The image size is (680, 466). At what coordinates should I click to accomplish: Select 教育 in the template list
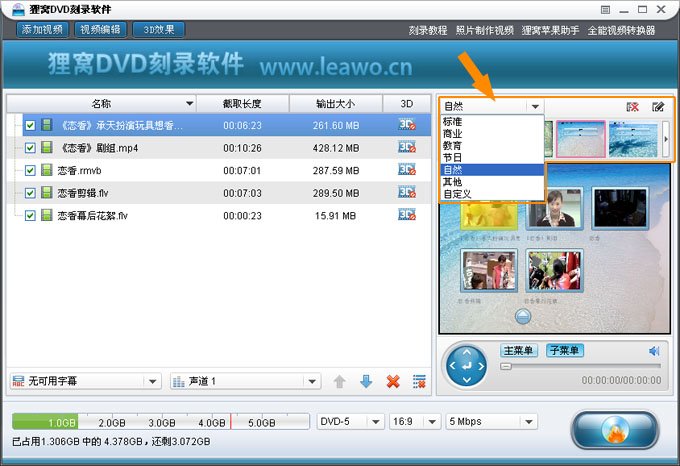[493, 146]
